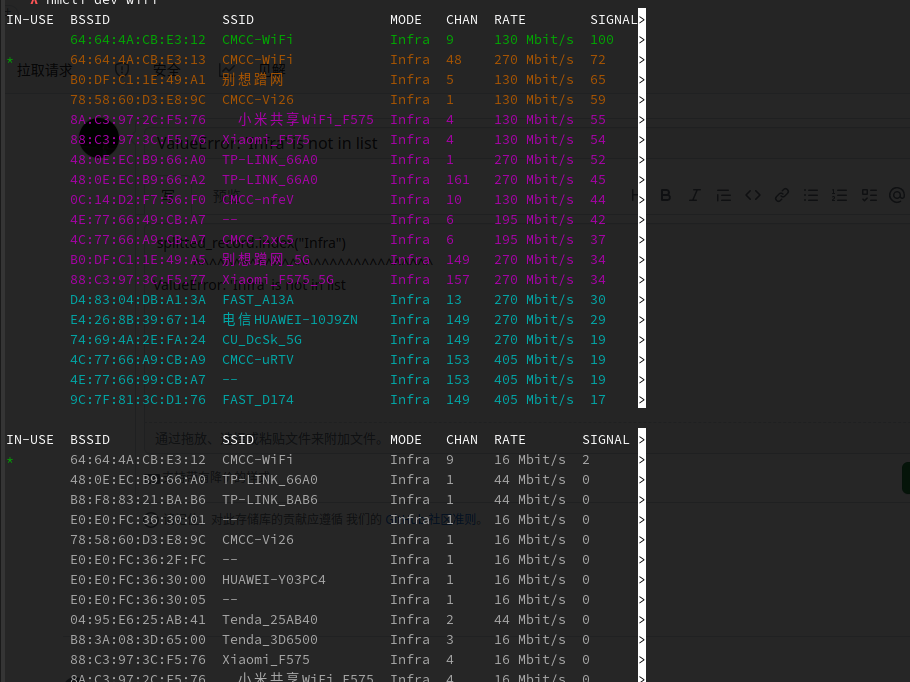Click the SSID Tenda_25AB40
Viewport: 910px width, 682px height.
(x=270, y=620)
